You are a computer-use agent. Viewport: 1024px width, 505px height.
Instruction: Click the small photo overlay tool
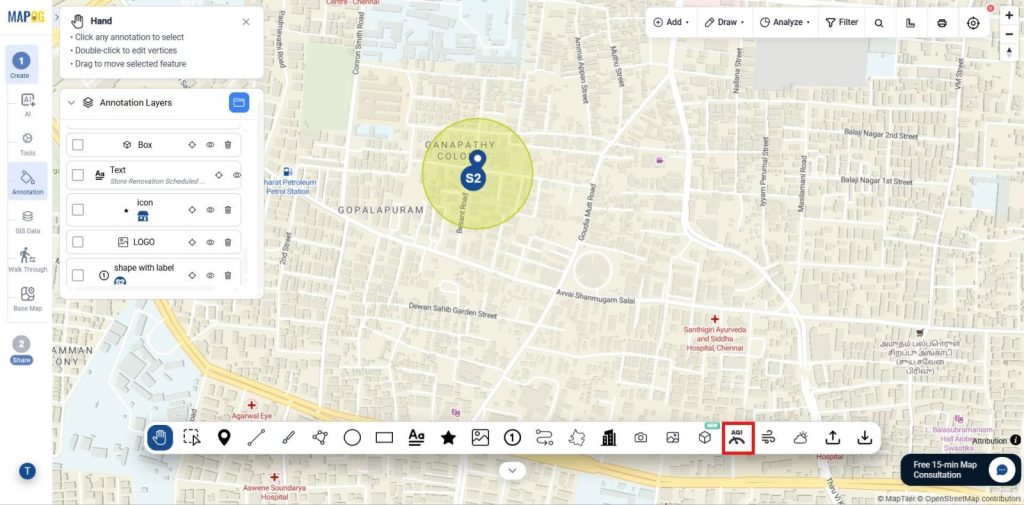click(673, 438)
